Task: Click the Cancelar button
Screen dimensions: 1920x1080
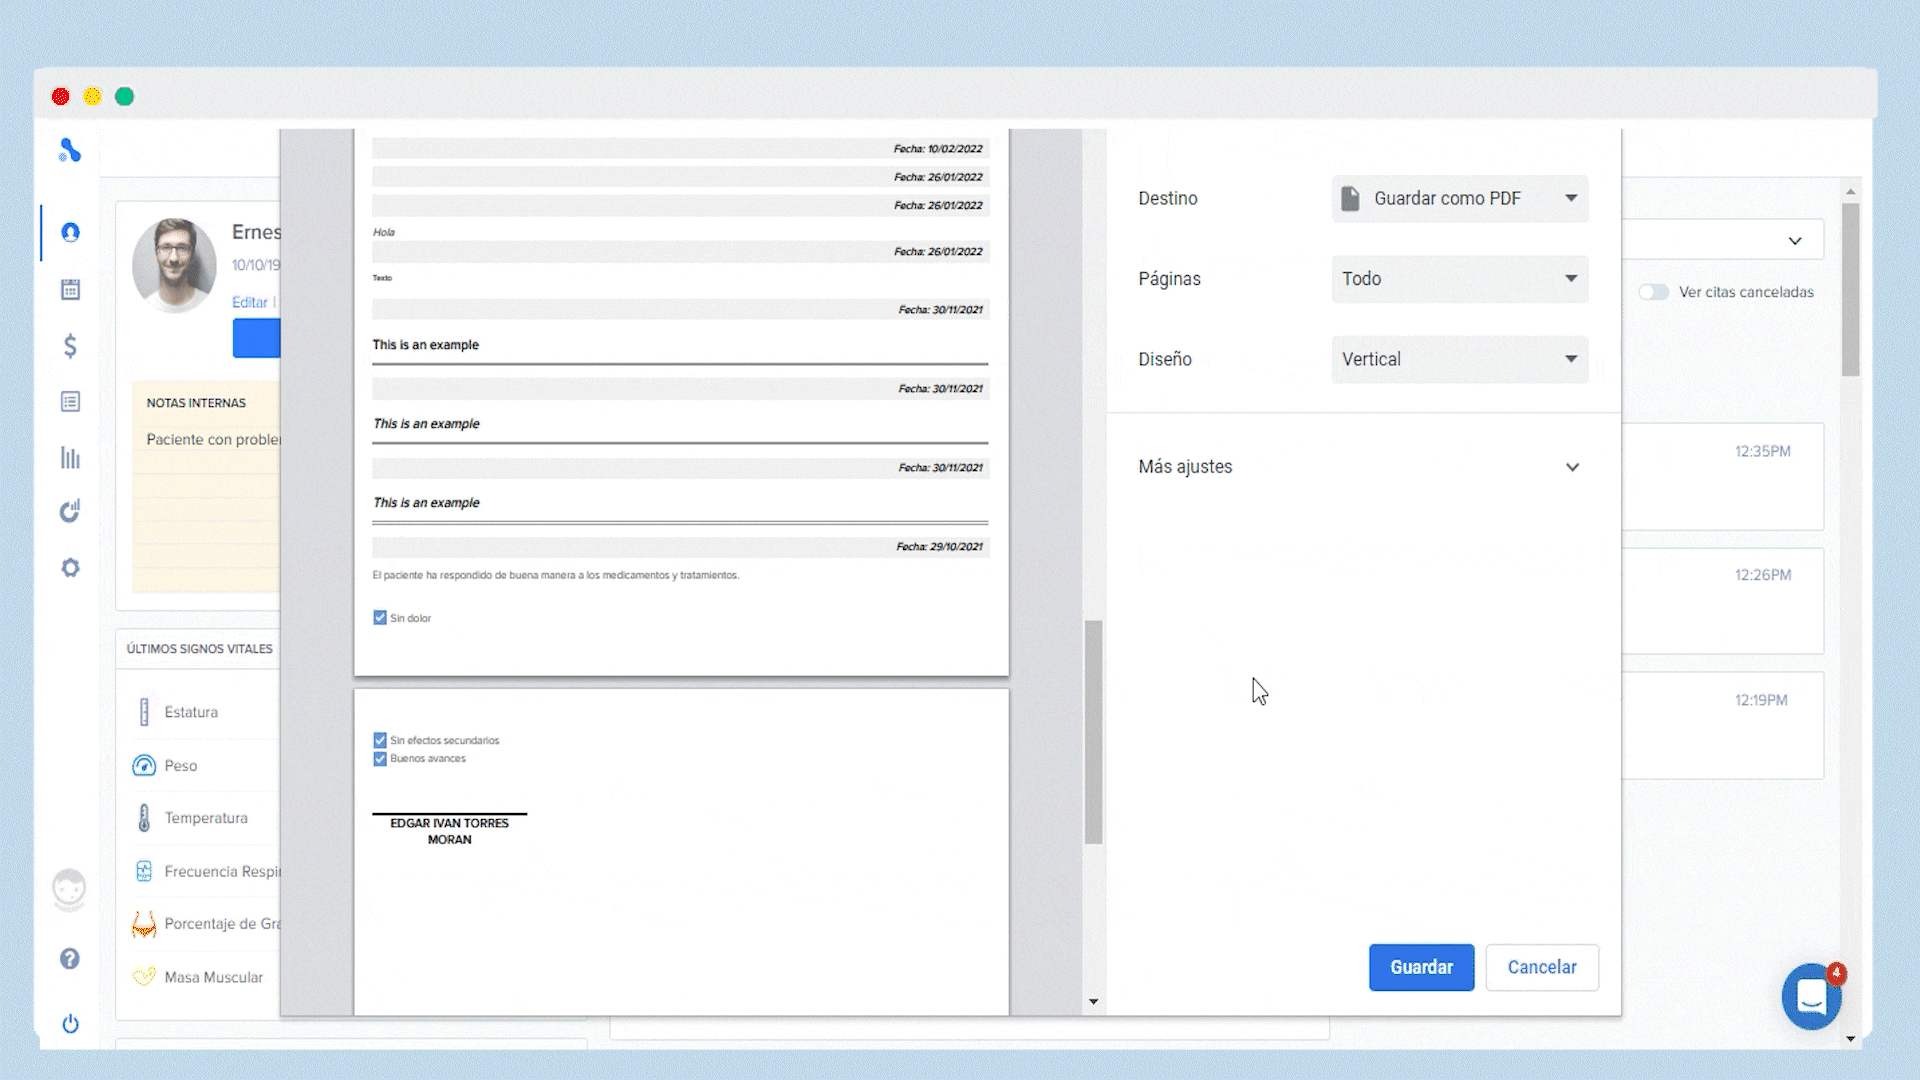Action: click(x=1541, y=967)
